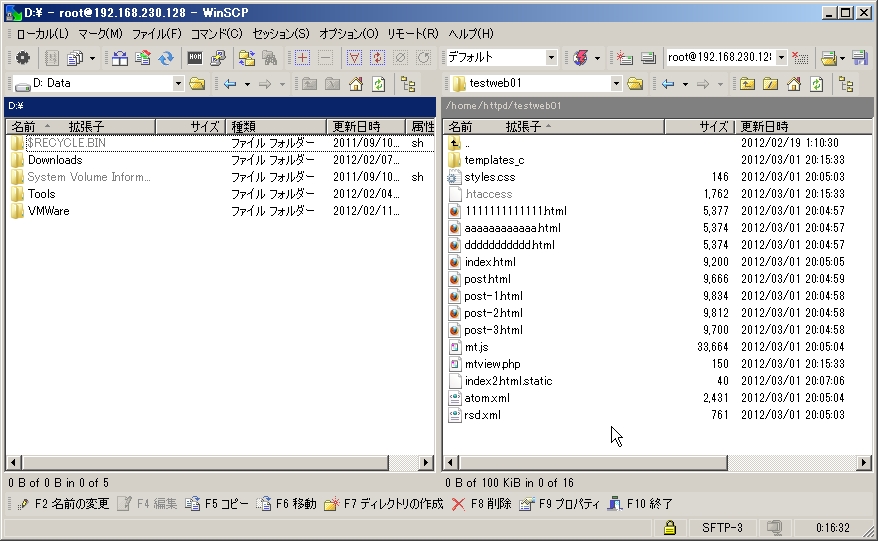This screenshot has width=878, height=541.
Task: Open remote directory folder icon beside testweb01
Action: [x=635, y=84]
